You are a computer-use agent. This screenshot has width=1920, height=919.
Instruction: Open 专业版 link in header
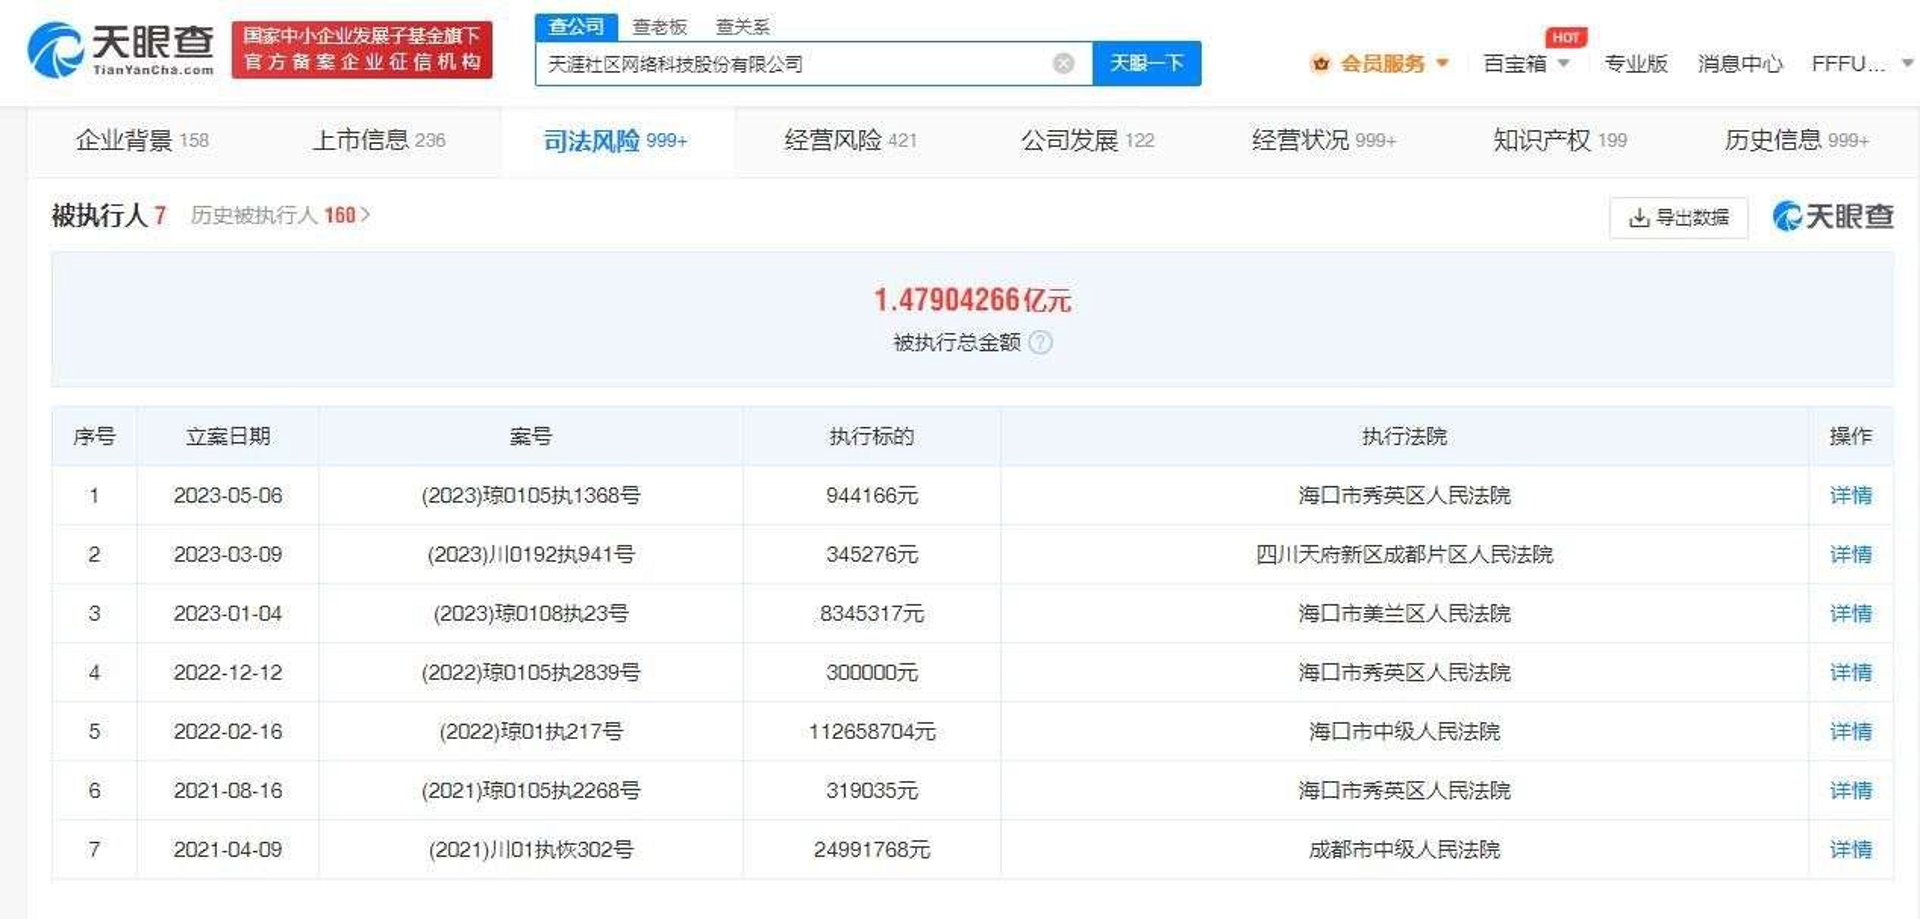1636,64
